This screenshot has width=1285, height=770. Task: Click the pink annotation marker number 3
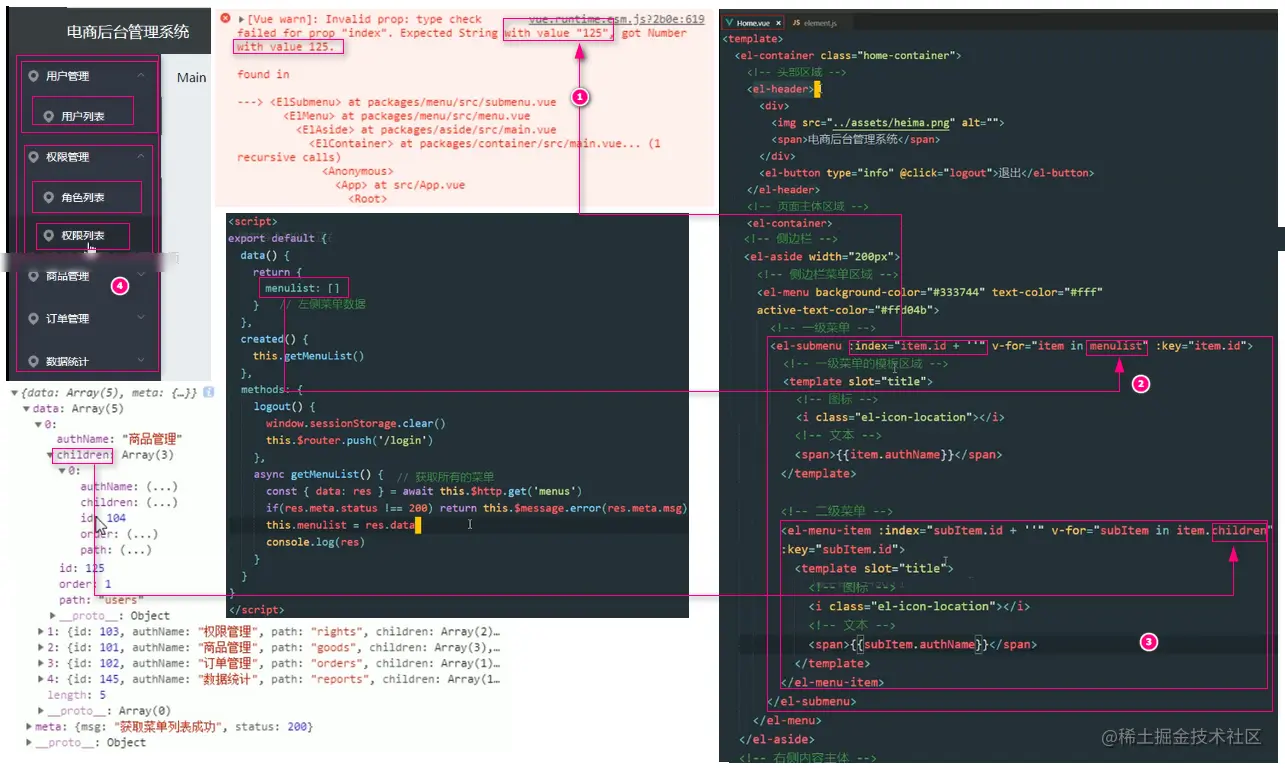coord(1149,643)
